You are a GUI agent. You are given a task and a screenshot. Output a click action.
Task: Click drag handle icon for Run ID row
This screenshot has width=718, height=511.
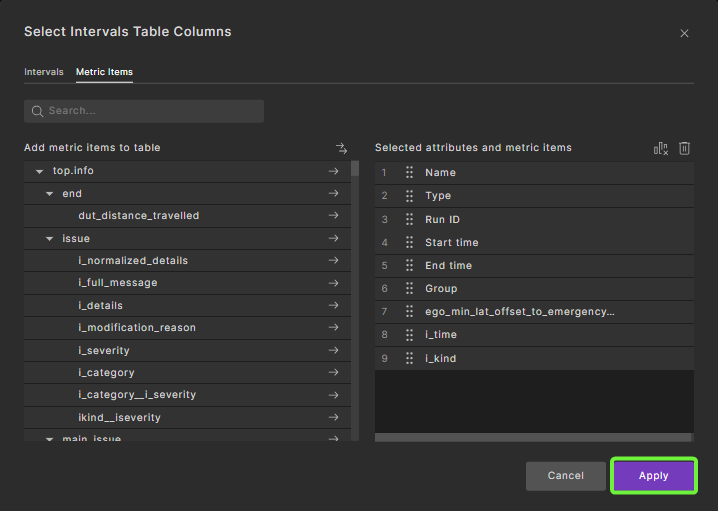pyautogui.click(x=409, y=219)
